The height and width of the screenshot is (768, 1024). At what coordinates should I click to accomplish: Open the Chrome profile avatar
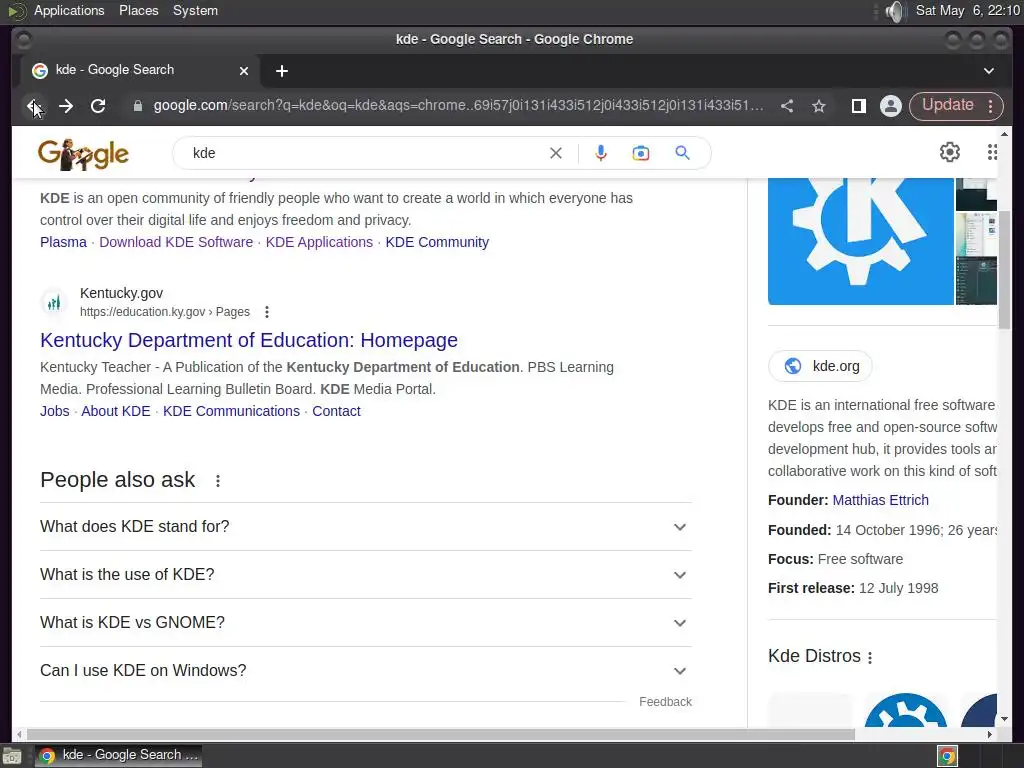click(x=891, y=106)
